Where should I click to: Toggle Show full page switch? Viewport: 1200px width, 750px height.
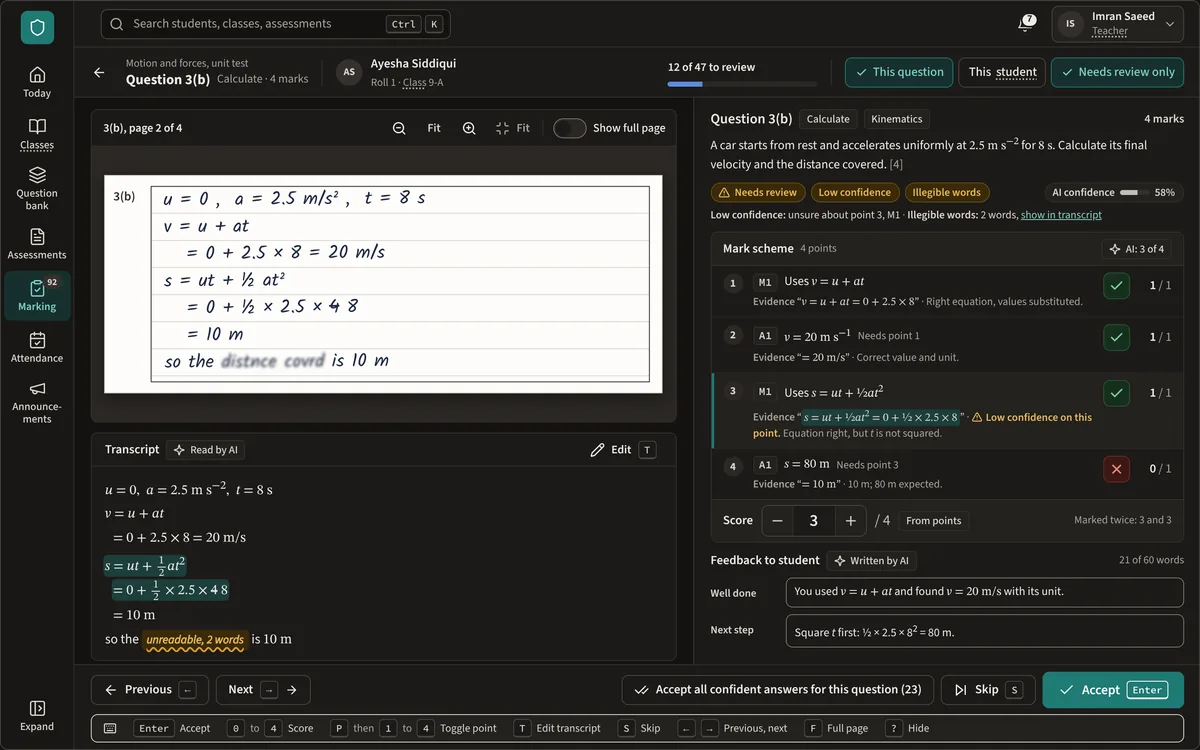point(570,128)
